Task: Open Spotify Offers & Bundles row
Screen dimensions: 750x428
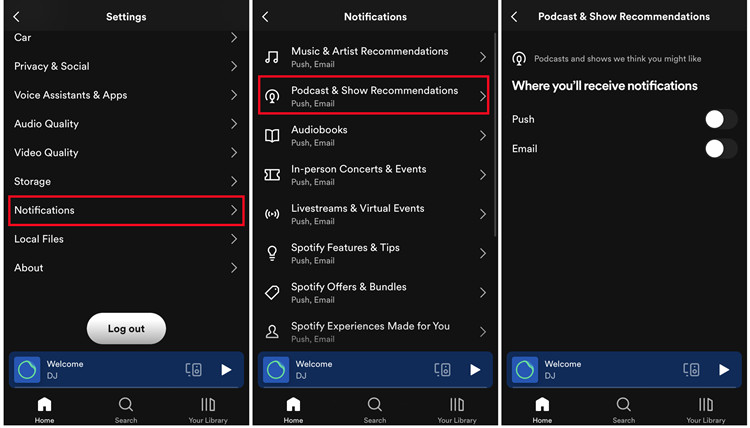Action: click(x=374, y=293)
